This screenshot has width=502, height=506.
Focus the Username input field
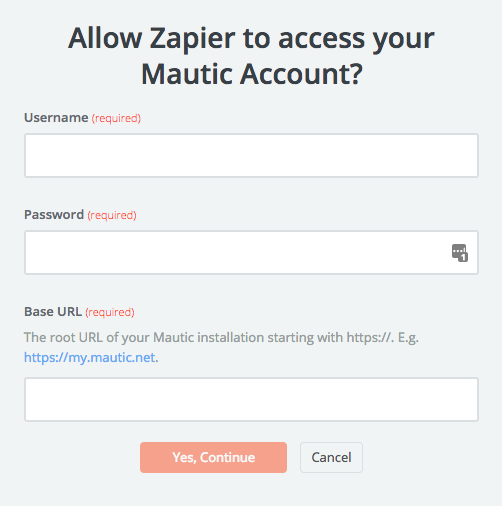coord(251,155)
